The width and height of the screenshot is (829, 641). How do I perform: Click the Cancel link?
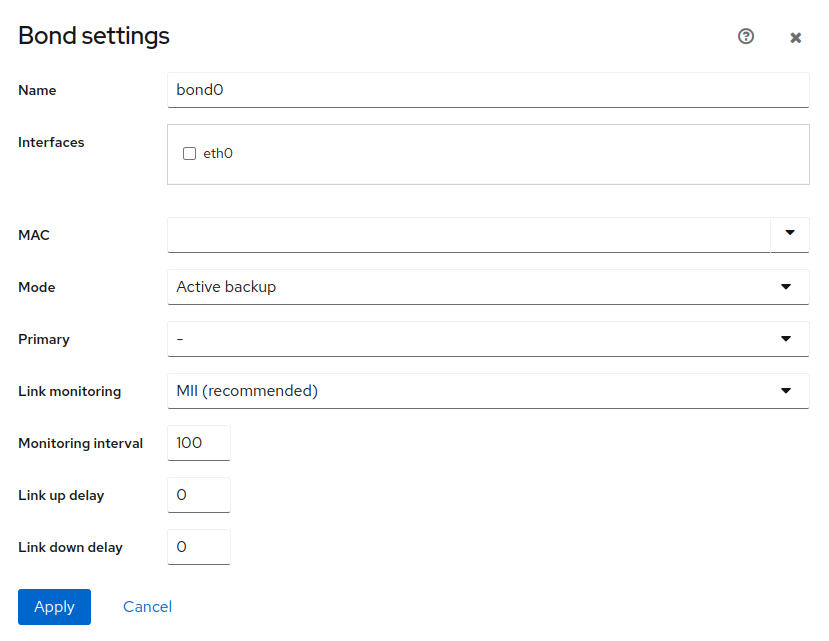click(147, 607)
